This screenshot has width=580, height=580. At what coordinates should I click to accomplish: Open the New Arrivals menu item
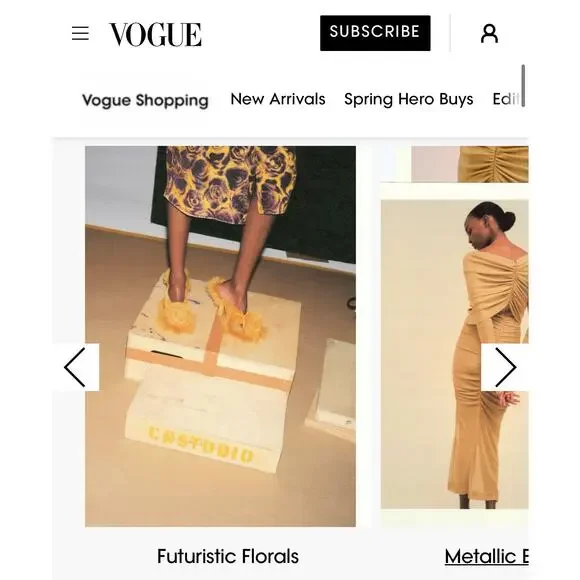(278, 99)
